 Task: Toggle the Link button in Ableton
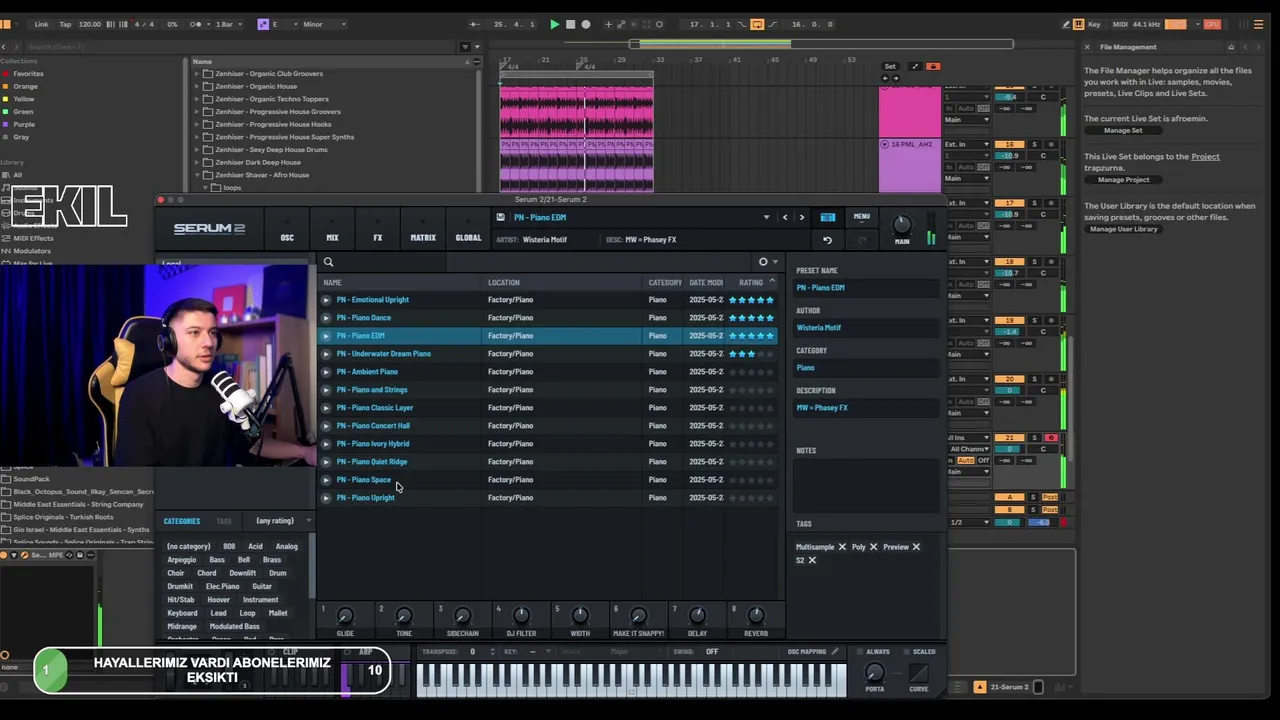pyautogui.click(x=41, y=24)
